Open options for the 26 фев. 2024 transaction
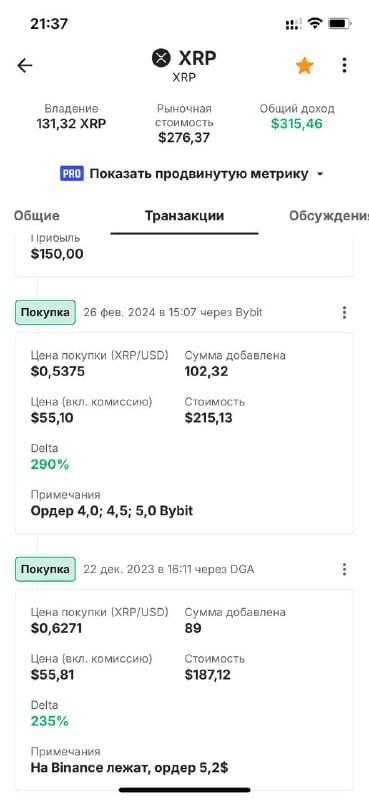Screen dimensions: 369x800 point(345,312)
